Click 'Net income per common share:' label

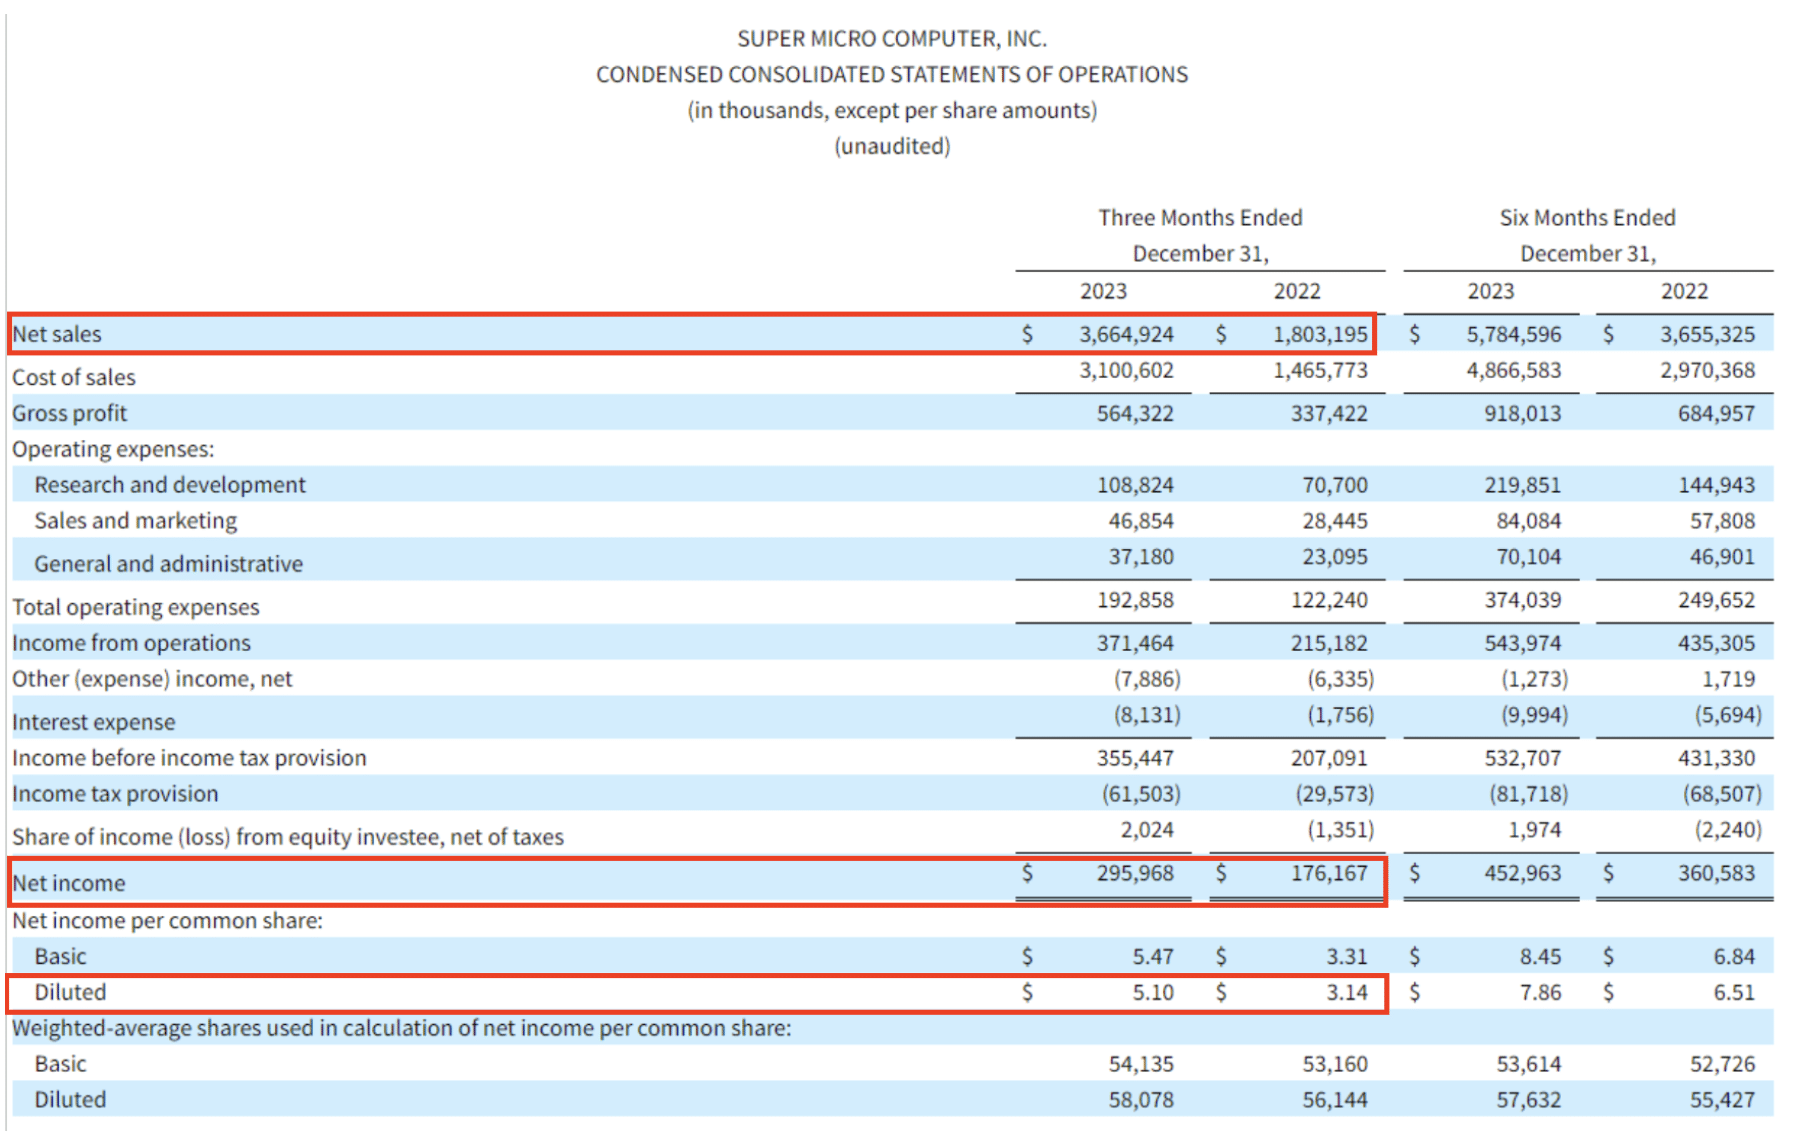(167, 920)
